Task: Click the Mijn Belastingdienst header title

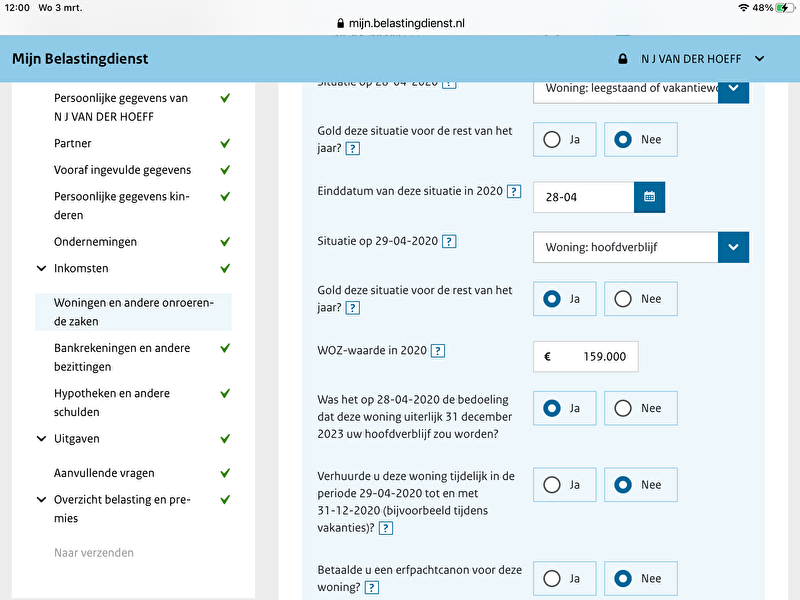Action: (x=80, y=59)
